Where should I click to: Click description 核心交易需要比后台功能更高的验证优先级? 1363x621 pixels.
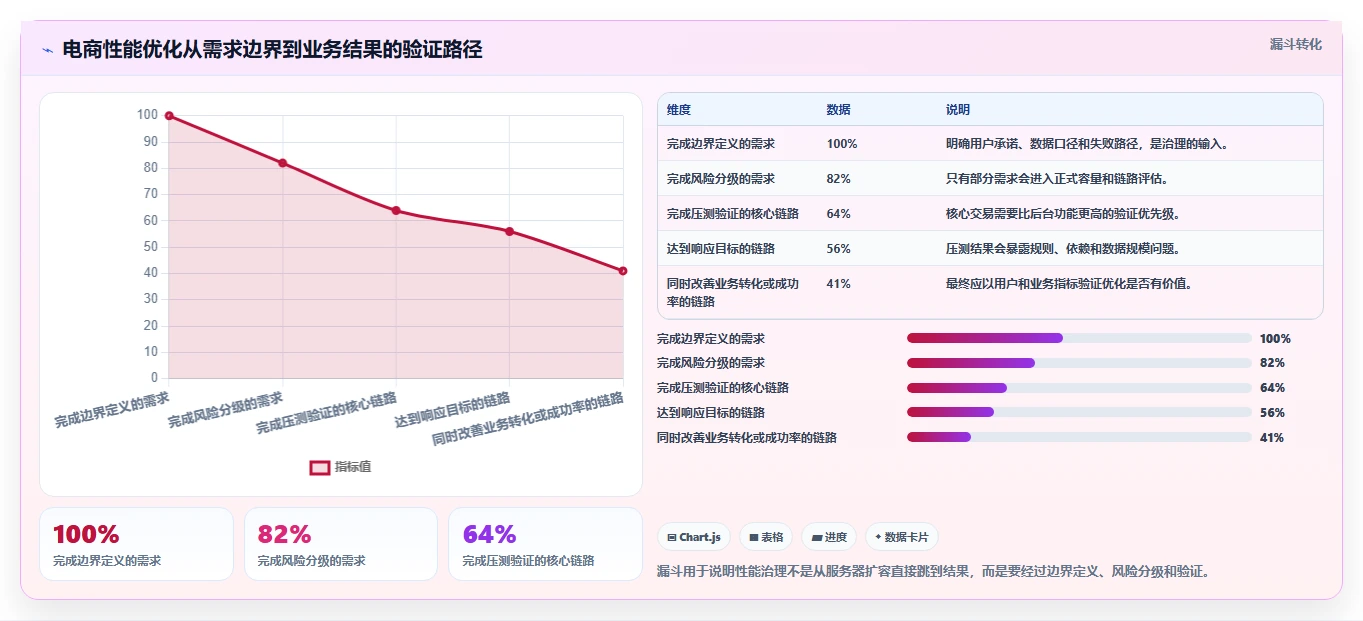[1063, 214]
